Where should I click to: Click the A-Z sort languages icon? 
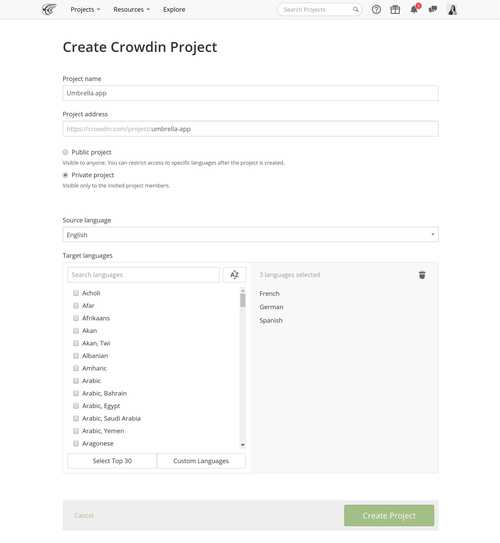tap(234, 275)
